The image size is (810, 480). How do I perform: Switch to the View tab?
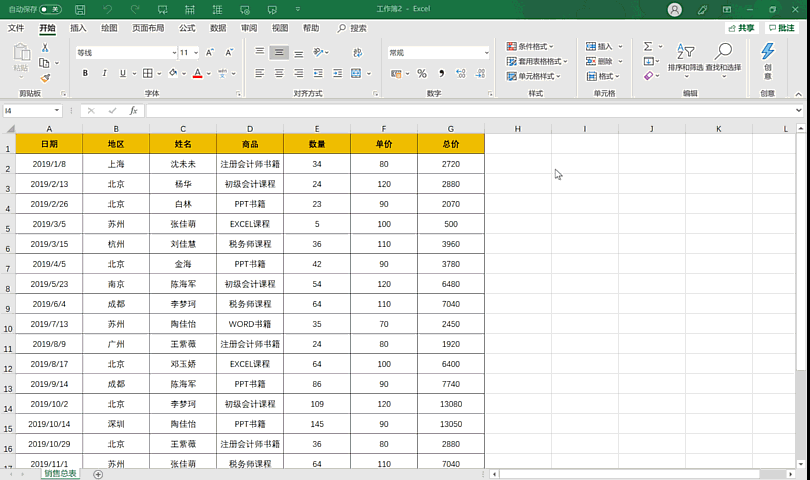pos(280,28)
